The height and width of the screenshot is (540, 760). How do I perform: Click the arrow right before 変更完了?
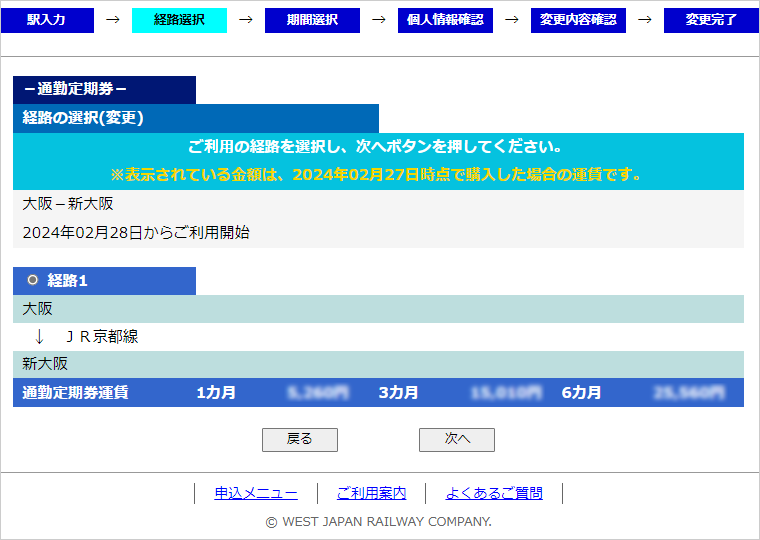644,20
